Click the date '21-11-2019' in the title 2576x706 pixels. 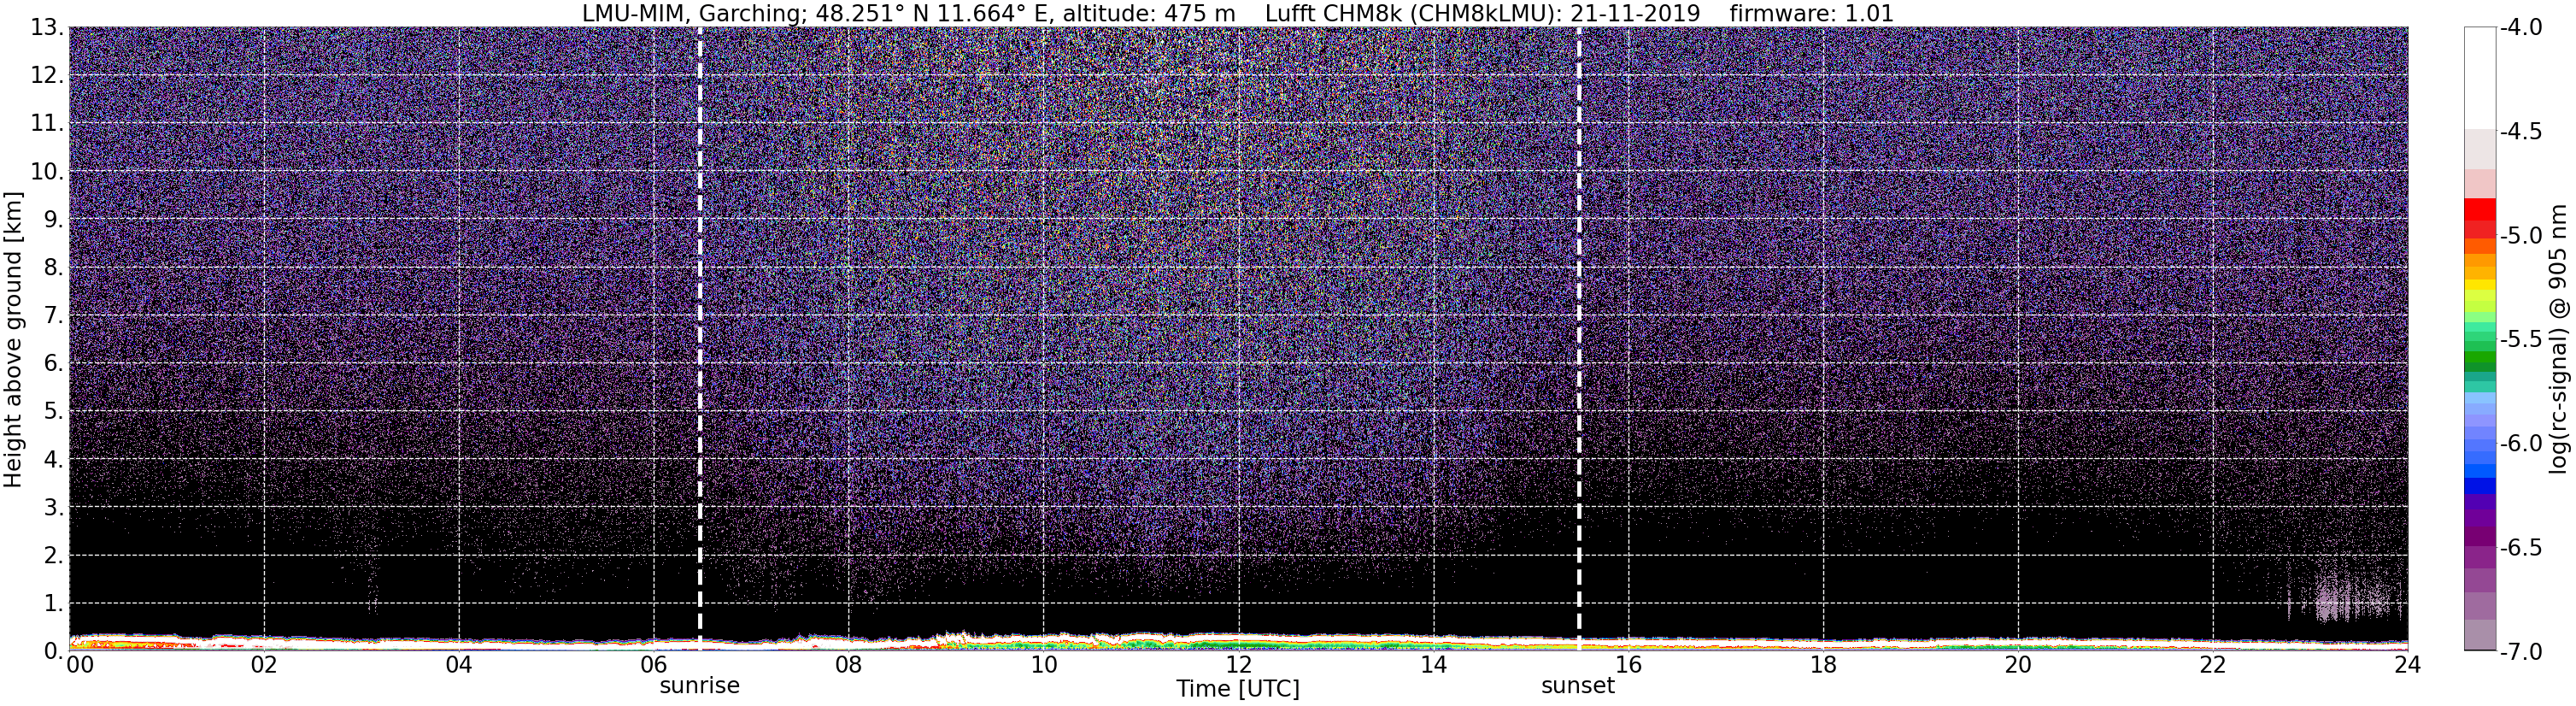tap(1636, 14)
